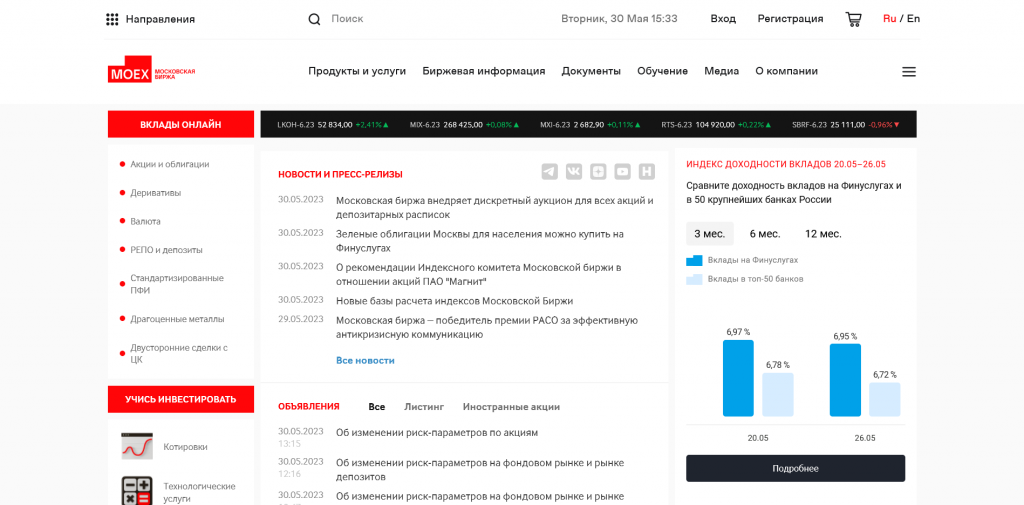The height and width of the screenshot is (505, 1024).
Task: Open the Все новости link
Action: click(x=365, y=360)
